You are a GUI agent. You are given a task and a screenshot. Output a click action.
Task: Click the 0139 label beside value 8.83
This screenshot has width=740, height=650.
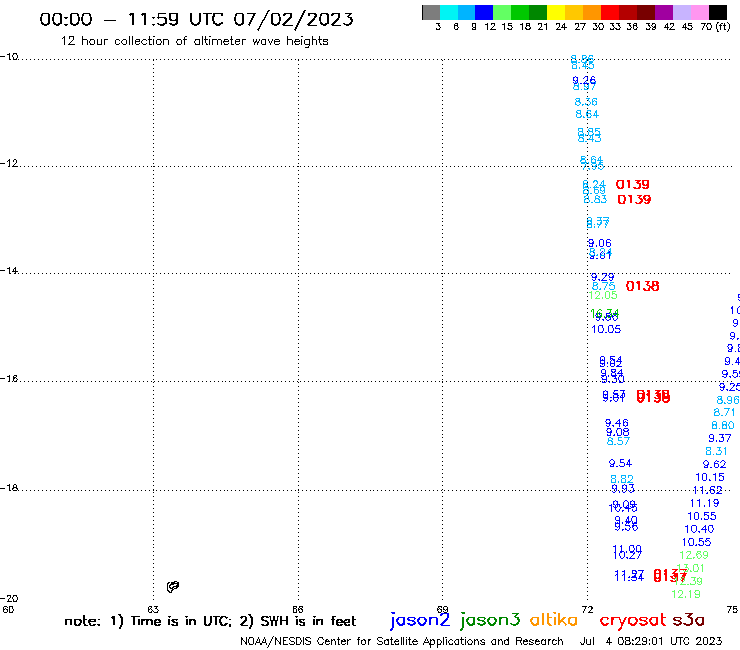[634, 200]
